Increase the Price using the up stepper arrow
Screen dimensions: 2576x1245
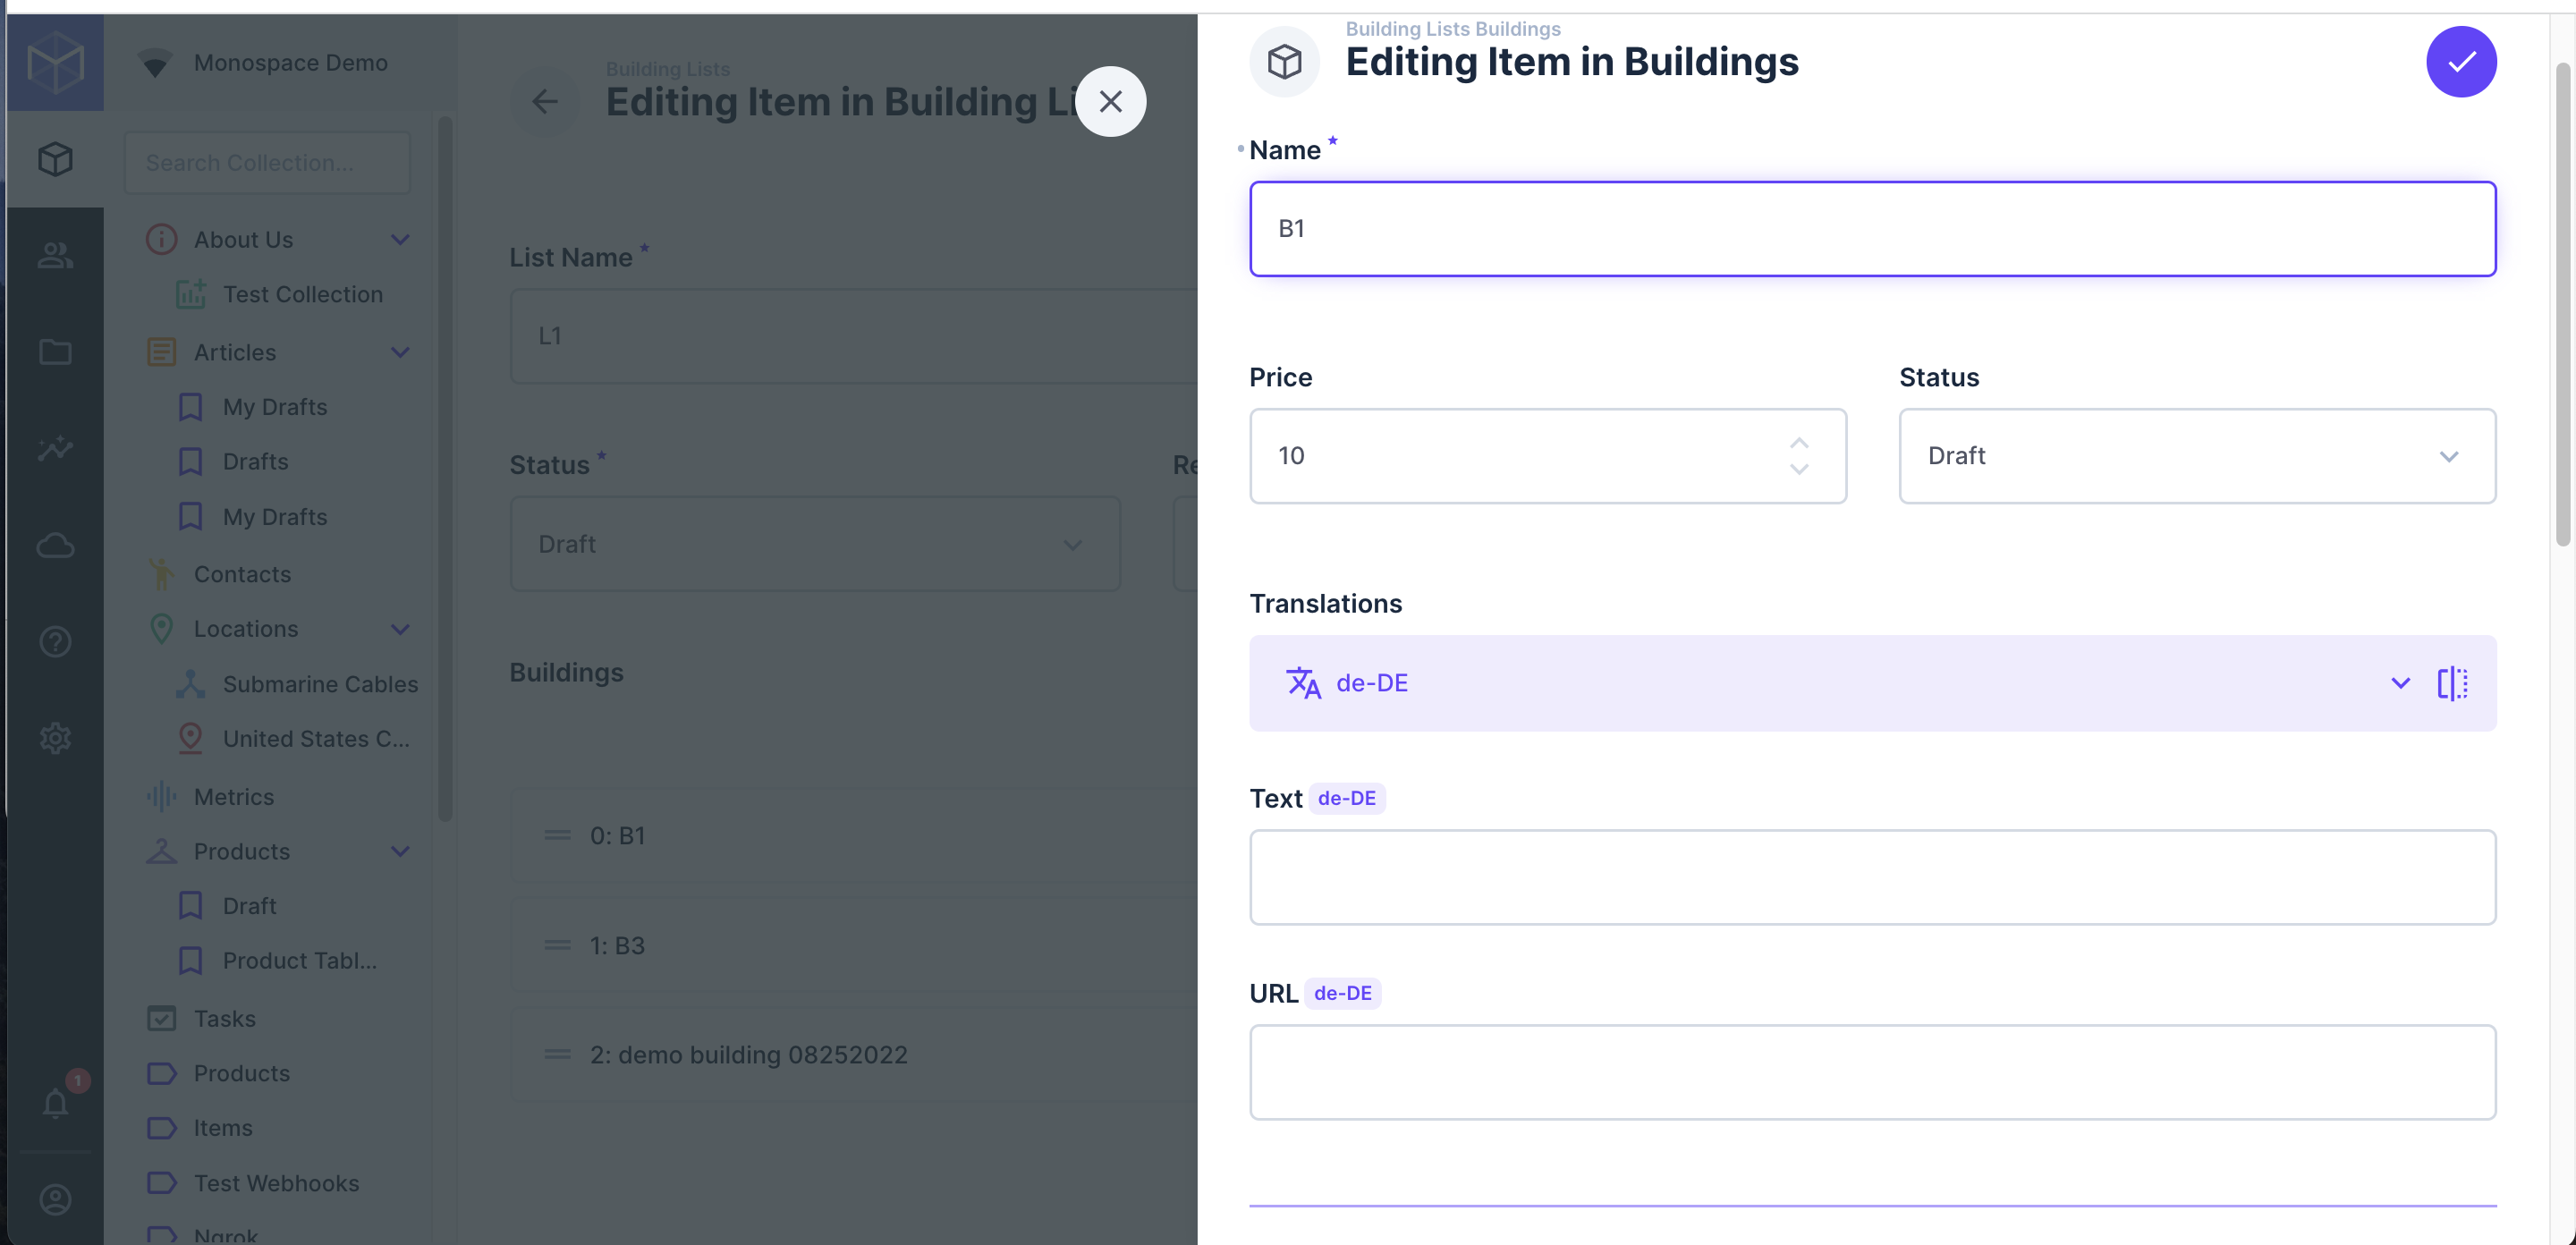(x=1798, y=440)
